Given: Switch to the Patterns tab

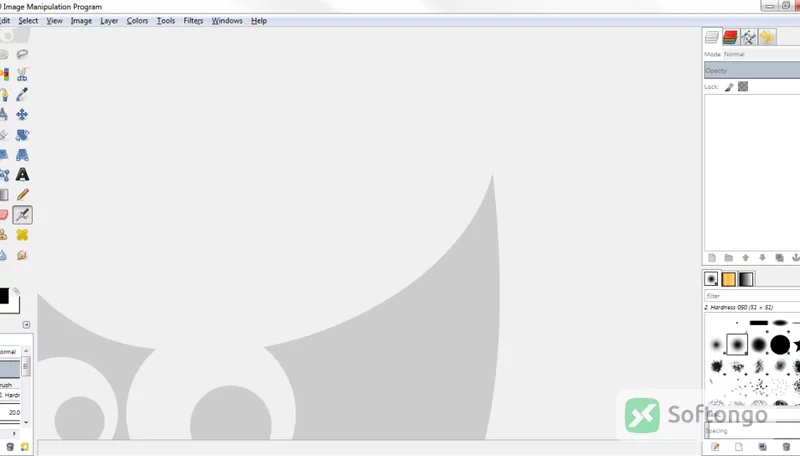Looking at the screenshot, I should click(729, 279).
